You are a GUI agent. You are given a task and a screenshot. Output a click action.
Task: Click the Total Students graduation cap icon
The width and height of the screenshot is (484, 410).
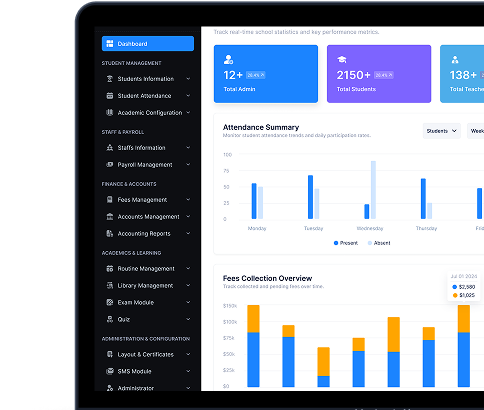(x=342, y=60)
